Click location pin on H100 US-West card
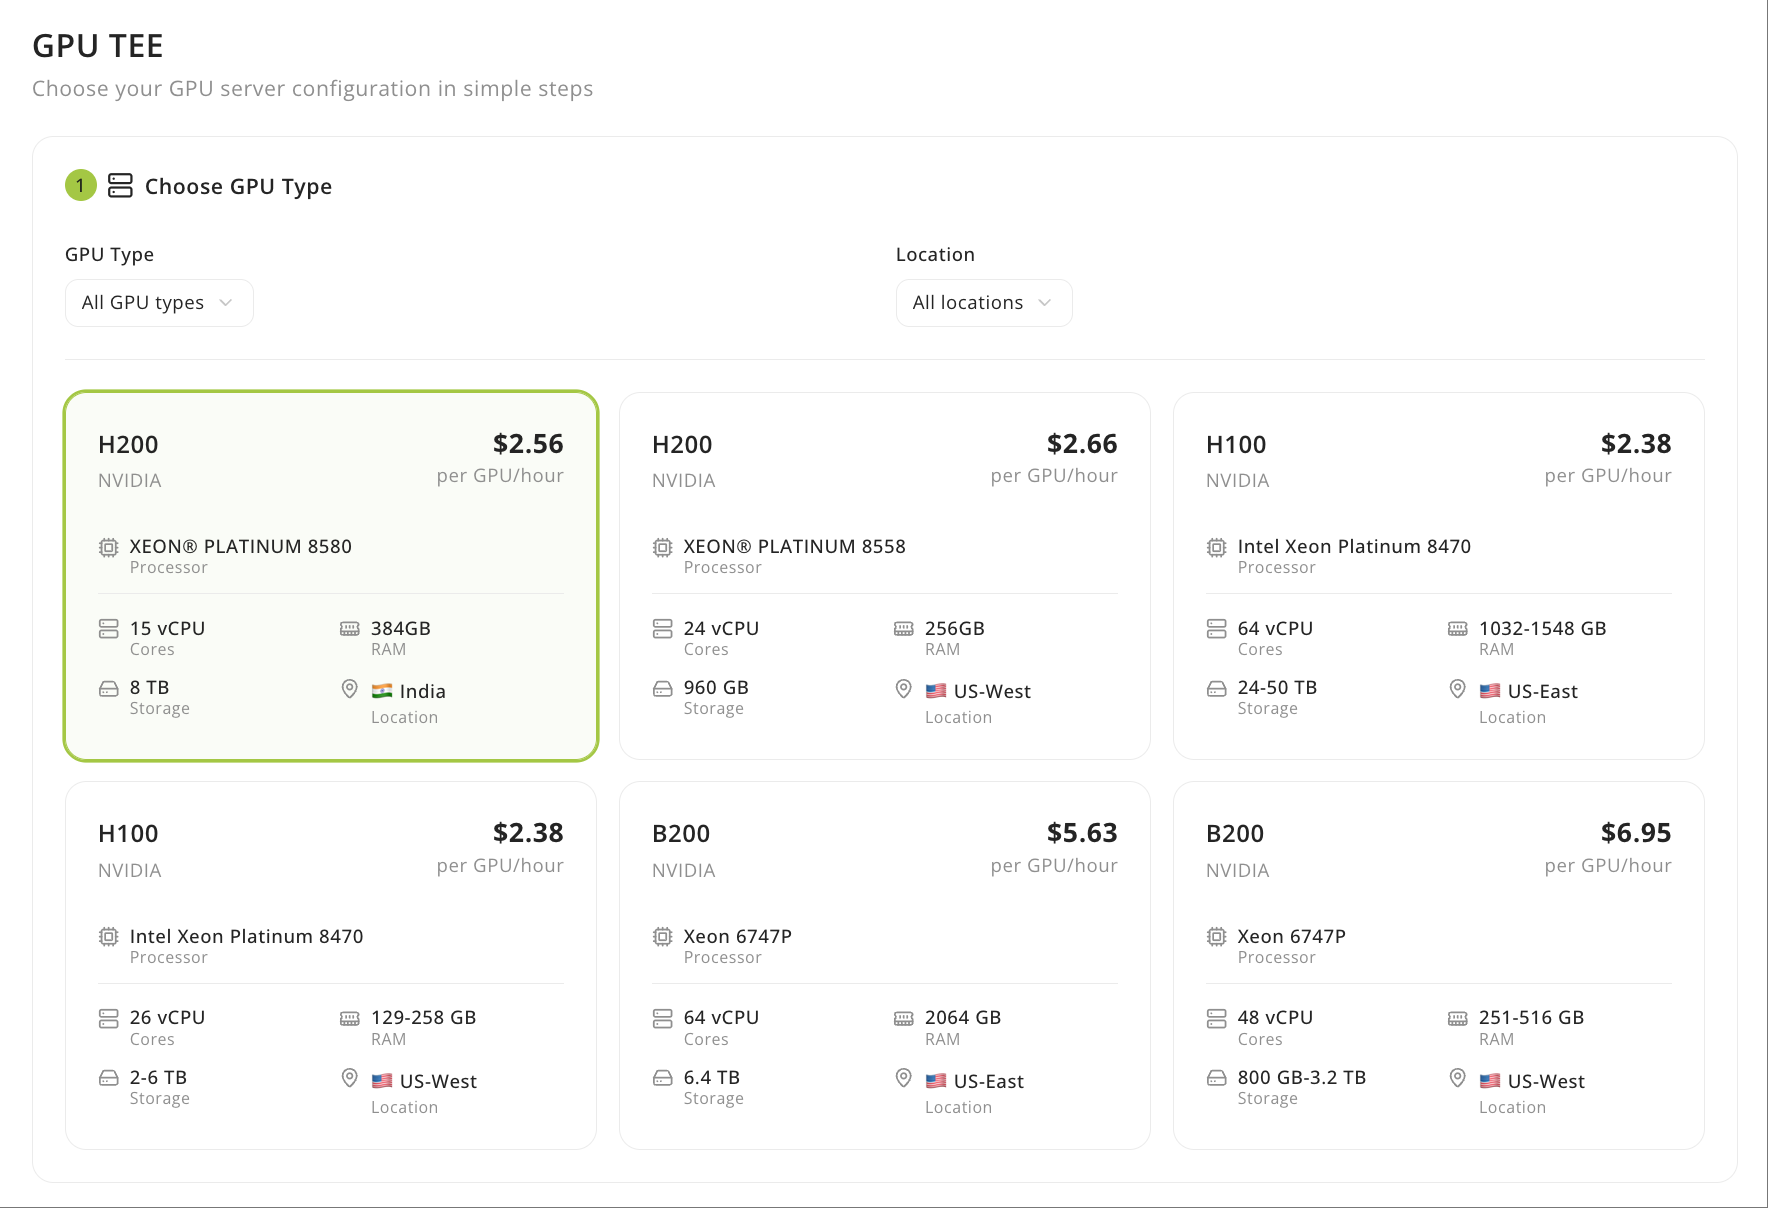1768x1208 pixels. point(350,1078)
